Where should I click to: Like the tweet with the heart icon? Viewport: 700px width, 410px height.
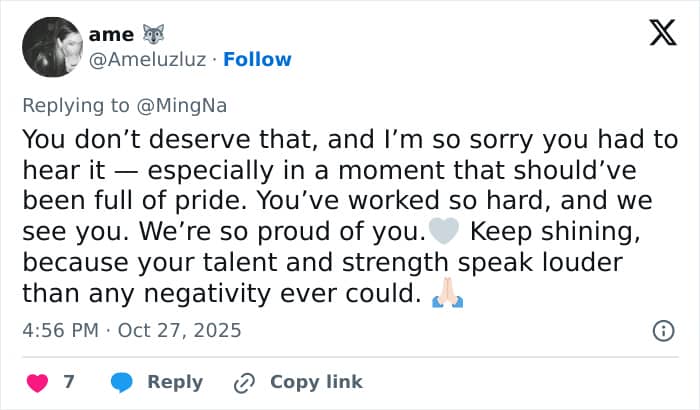point(37,382)
